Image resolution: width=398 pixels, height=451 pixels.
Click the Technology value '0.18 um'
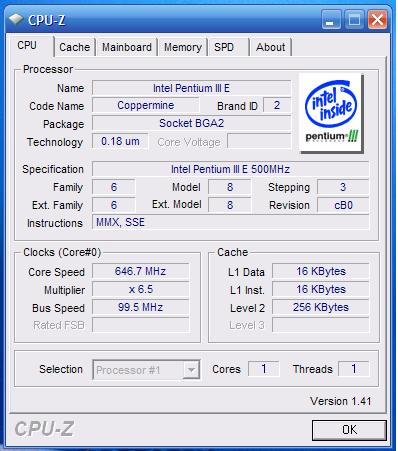120,141
